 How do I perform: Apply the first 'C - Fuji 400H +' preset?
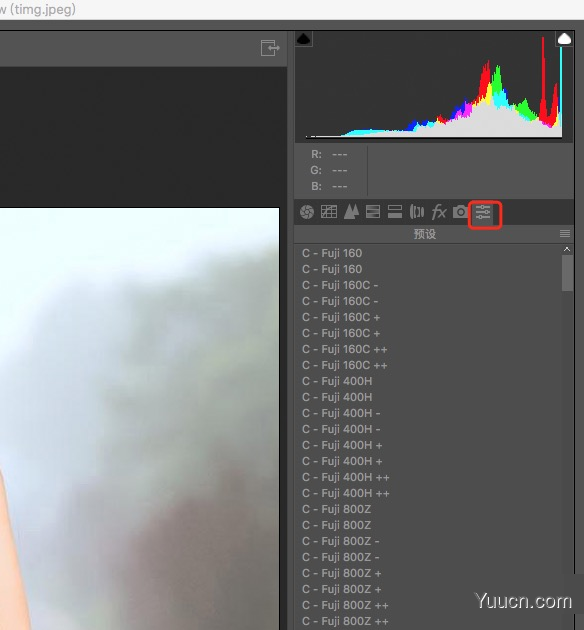342,445
